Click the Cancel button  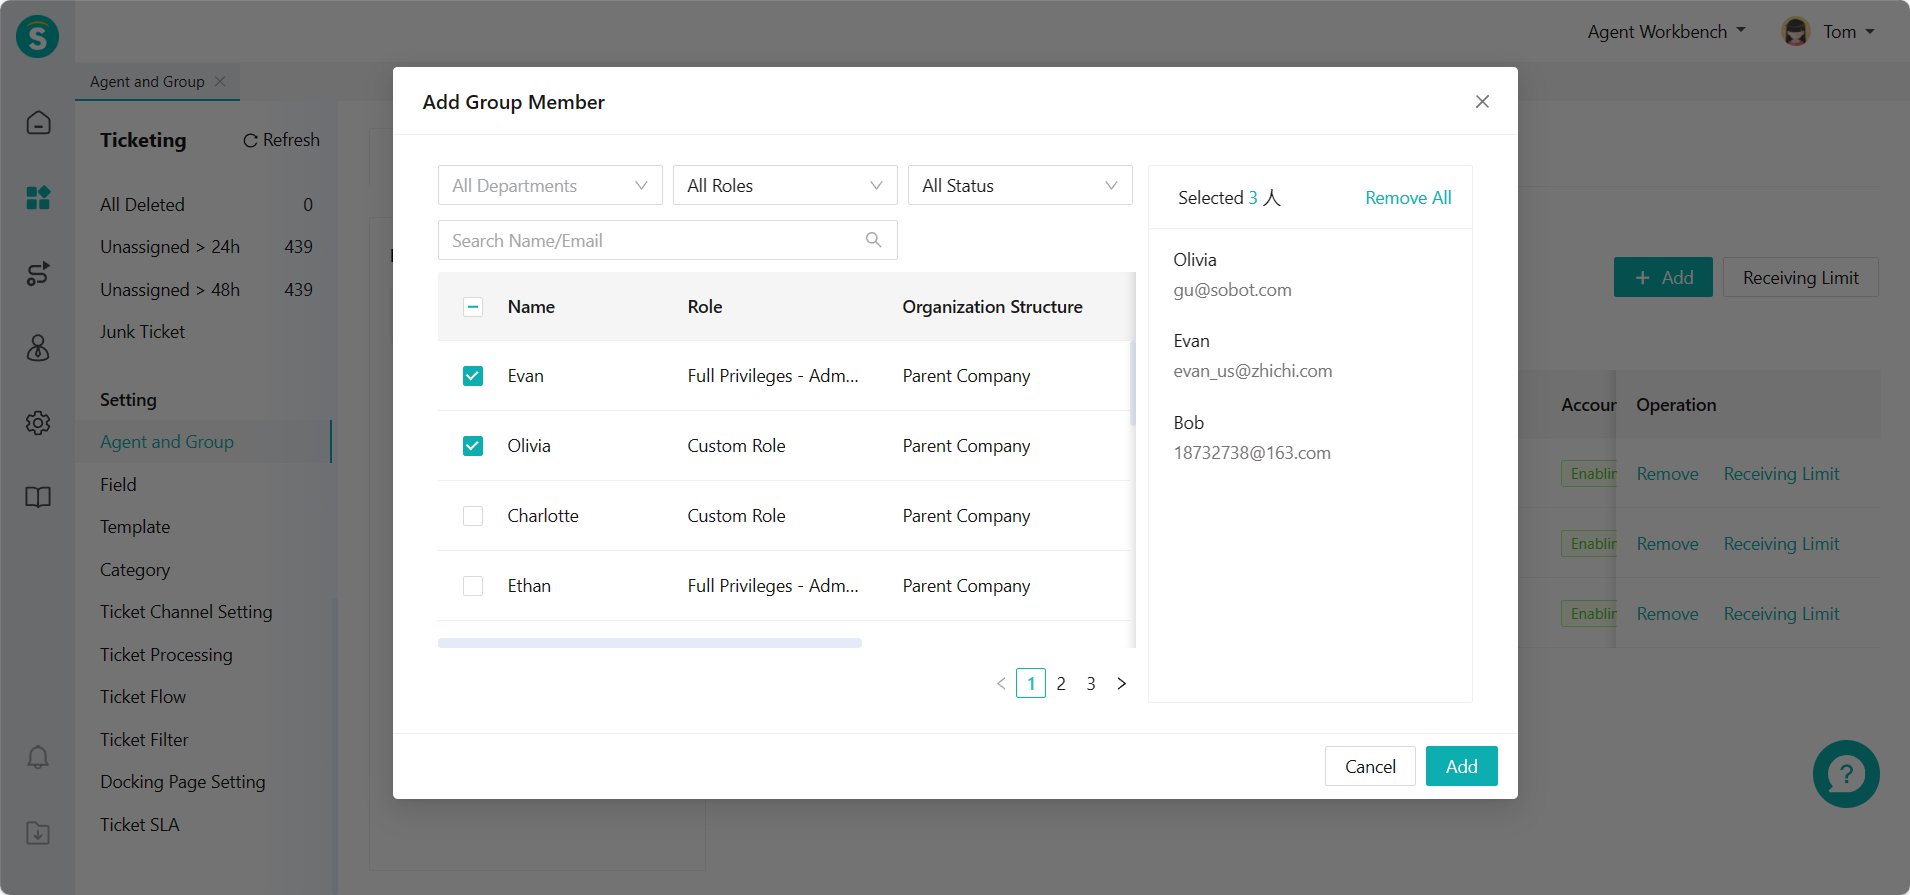coord(1370,766)
